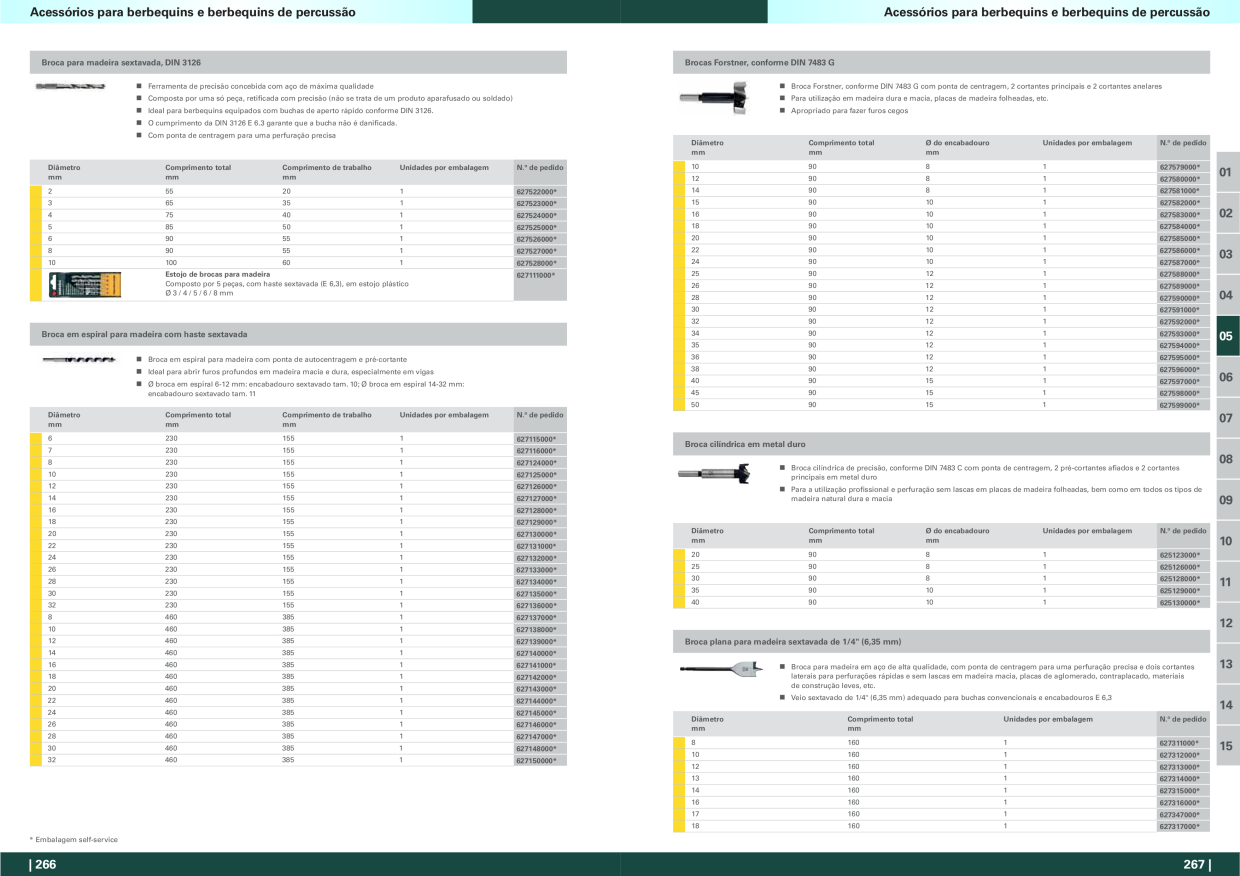Select order number 627311000*
The height and width of the screenshot is (876, 1240).
coord(1180,743)
